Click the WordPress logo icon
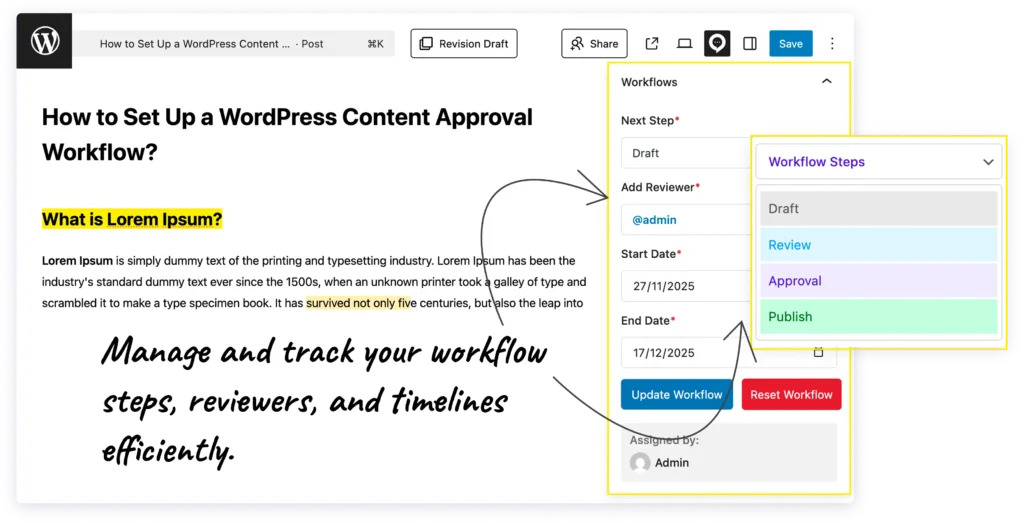Viewport: 1024px width, 523px height. click(45, 42)
